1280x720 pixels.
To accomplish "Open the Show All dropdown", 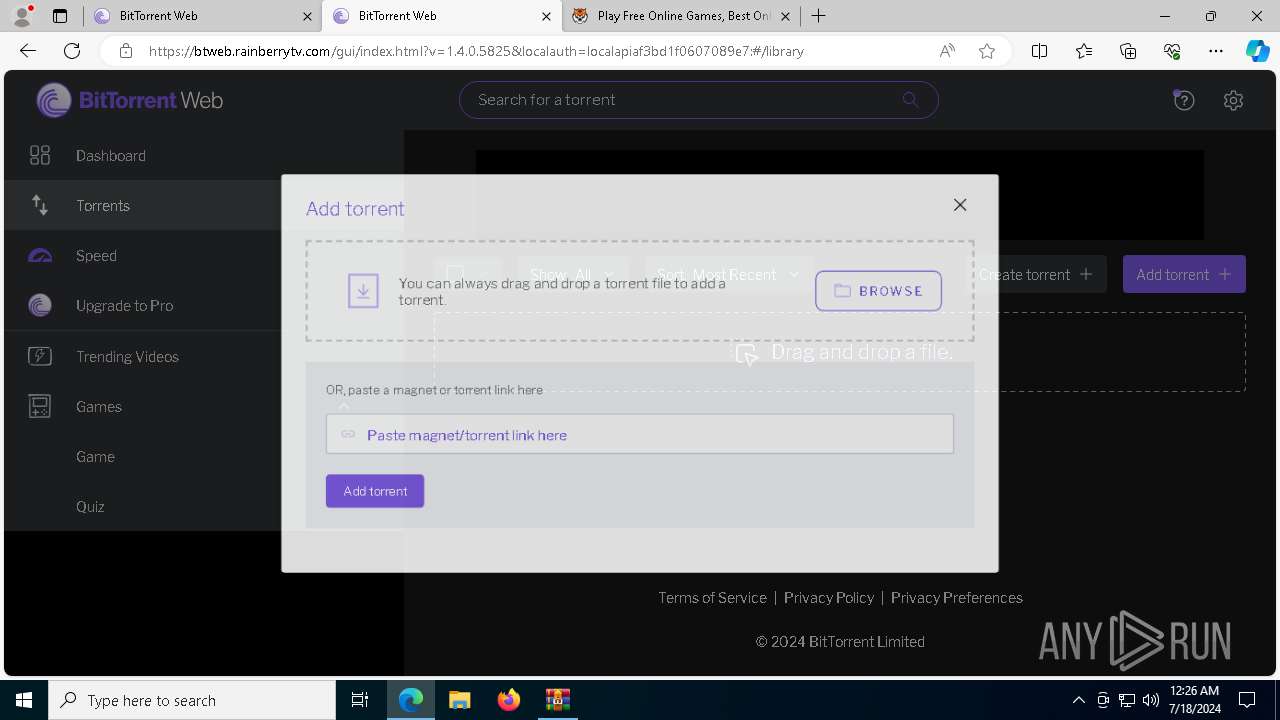I will click(x=573, y=274).
